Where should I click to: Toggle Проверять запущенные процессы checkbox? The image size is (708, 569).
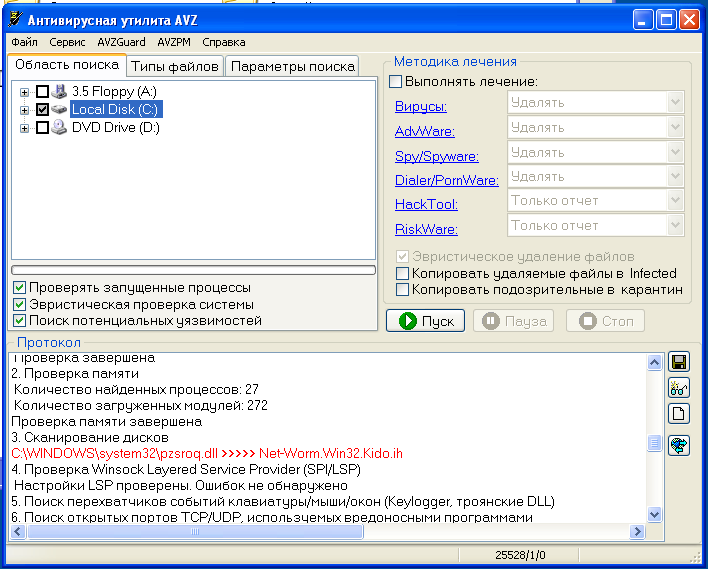click(x=19, y=288)
